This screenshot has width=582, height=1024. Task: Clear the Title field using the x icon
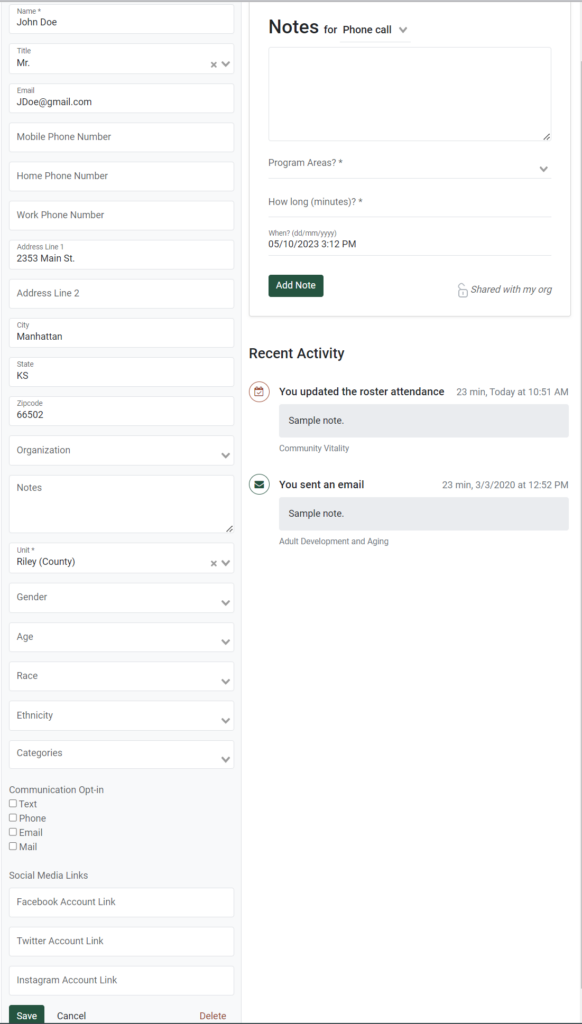[x=213, y=65]
